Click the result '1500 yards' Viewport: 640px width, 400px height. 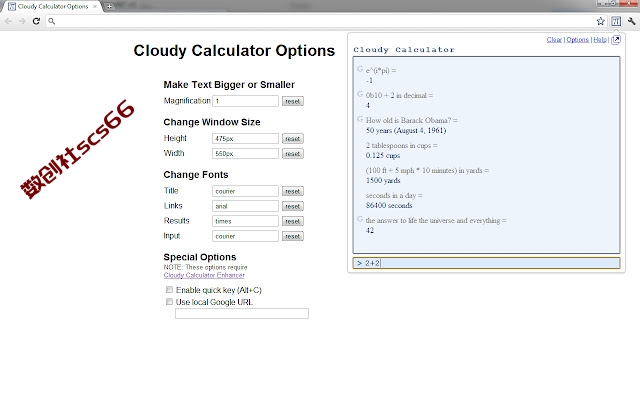(383, 180)
